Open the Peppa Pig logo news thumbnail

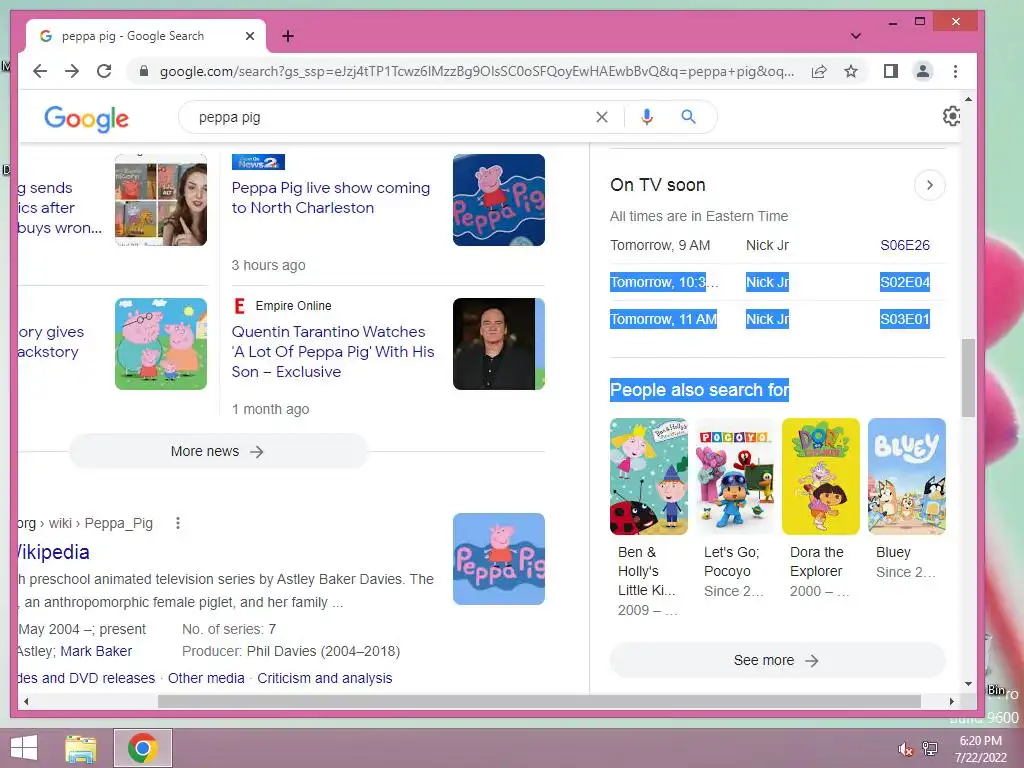tap(499, 200)
